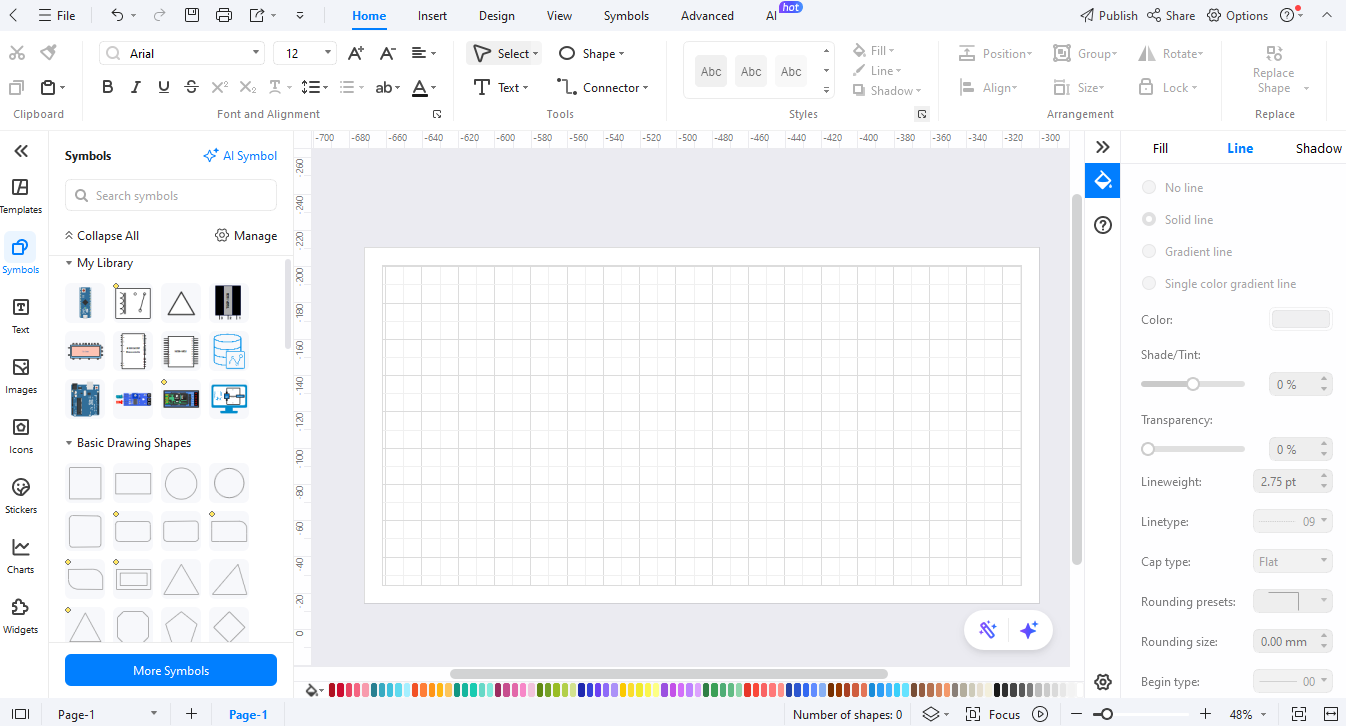Increase font size icon

coord(355,53)
